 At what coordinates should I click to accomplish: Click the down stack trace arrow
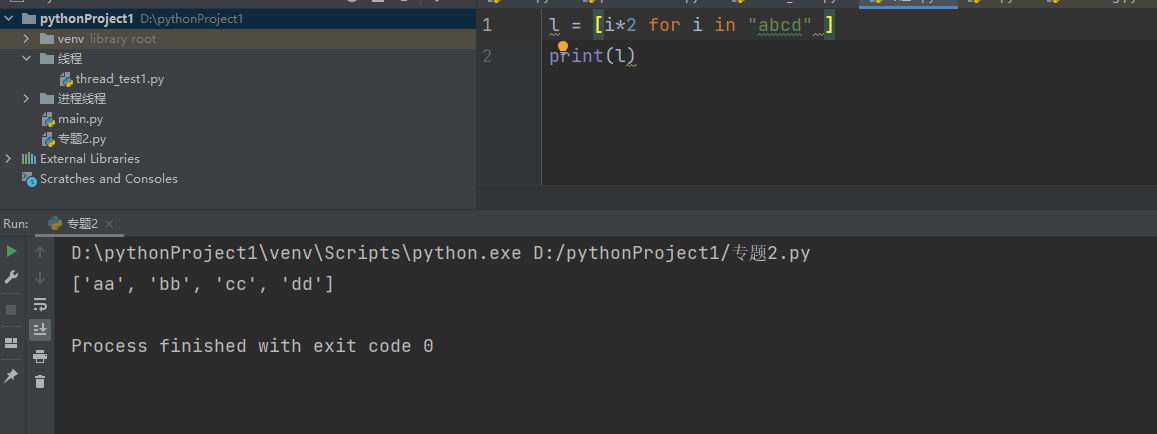pyautogui.click(x=40, y=278)
